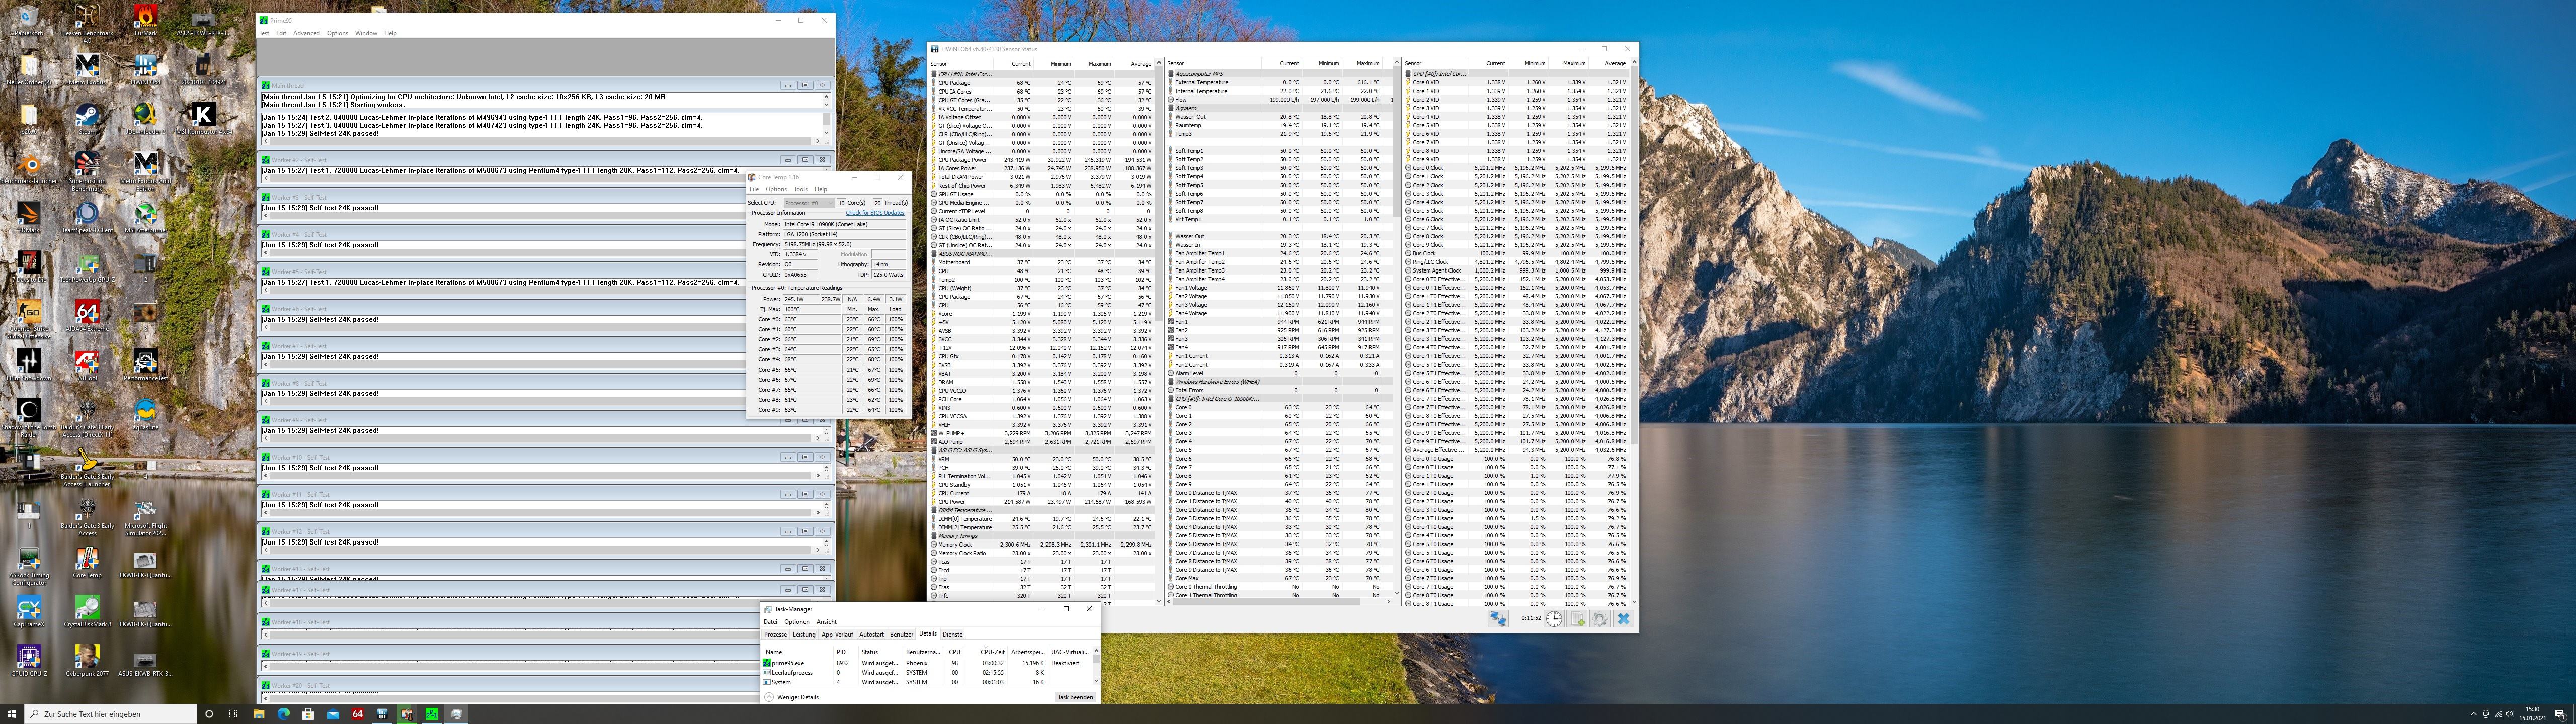The width and height of the screenshot is (2576, 724).
Task: Click the Cortana circle on taskbar
Action: (209, 714)
